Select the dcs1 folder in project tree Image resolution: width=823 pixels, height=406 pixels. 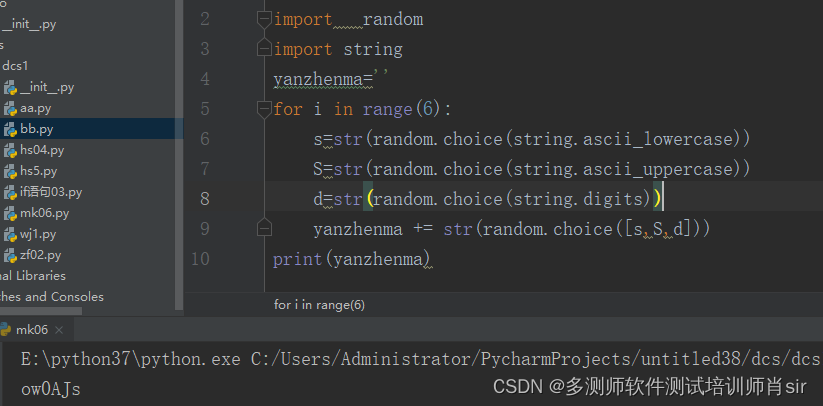point(15,66)
